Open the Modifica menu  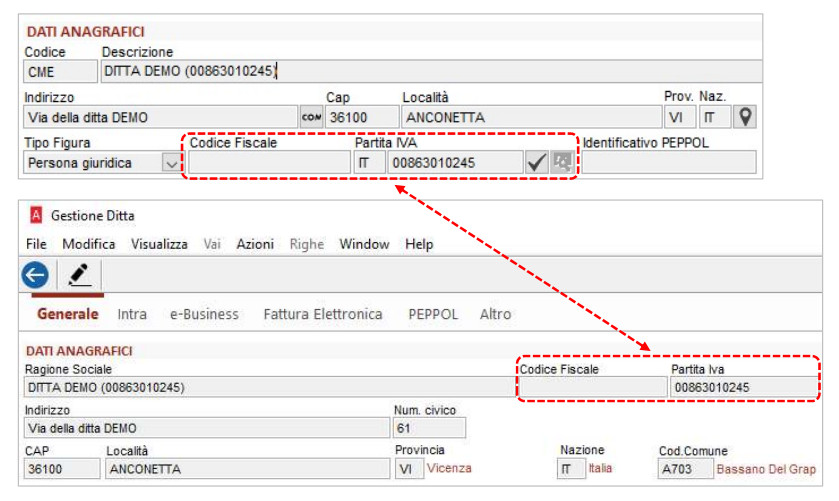[x=89, y=244]
